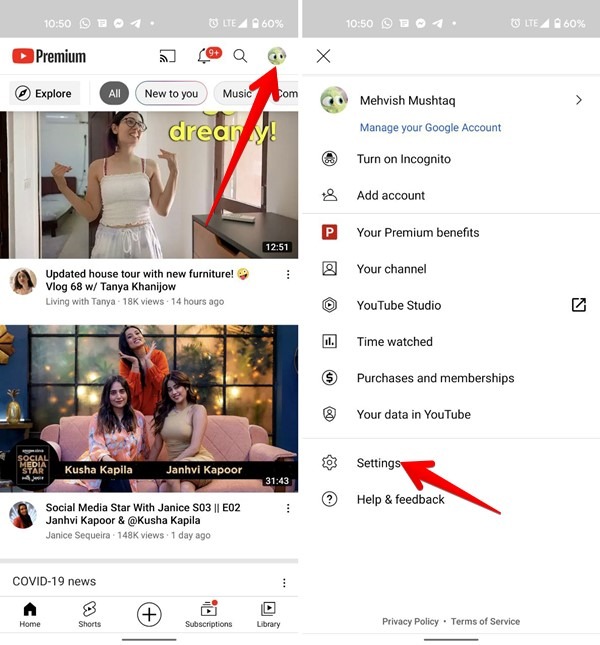Tap the Create plus button
600x645 pixels.
click(x=149, y=615)
